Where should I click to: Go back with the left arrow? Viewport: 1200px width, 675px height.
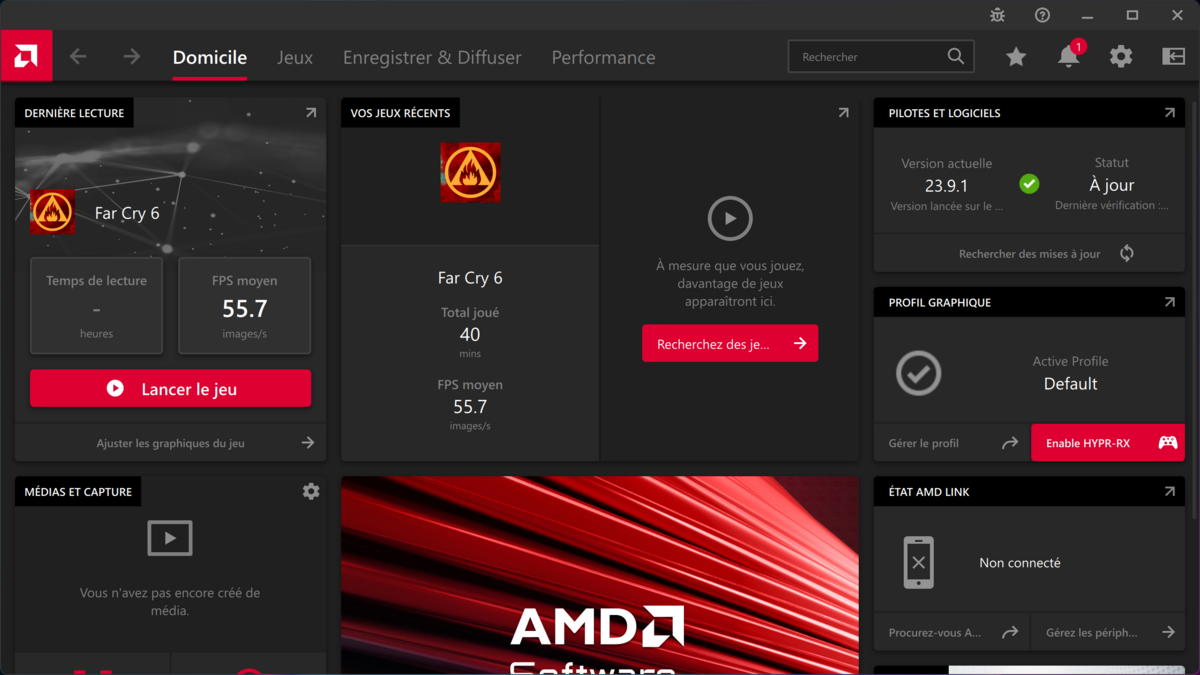coord(78,57)
